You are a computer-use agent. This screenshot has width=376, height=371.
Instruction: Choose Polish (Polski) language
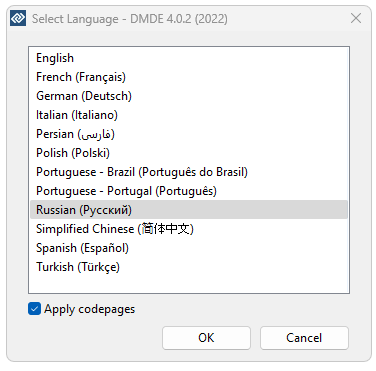pyautogui.click(x=189, y=153)
